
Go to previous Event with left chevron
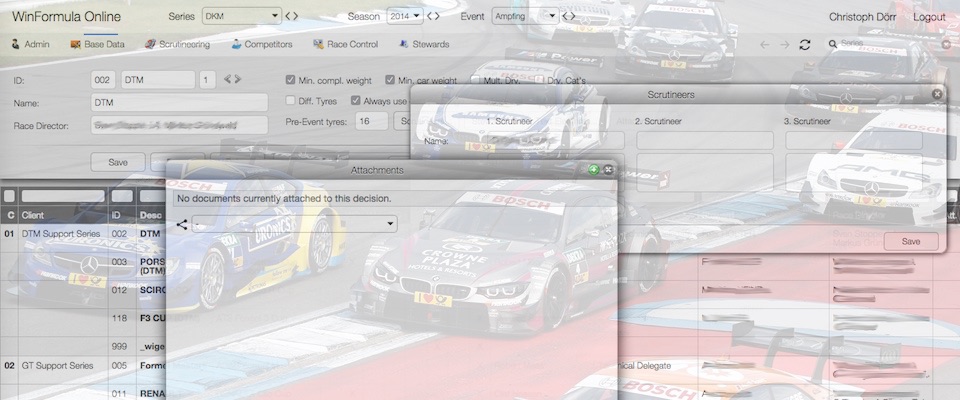click(x=564, y=17)
